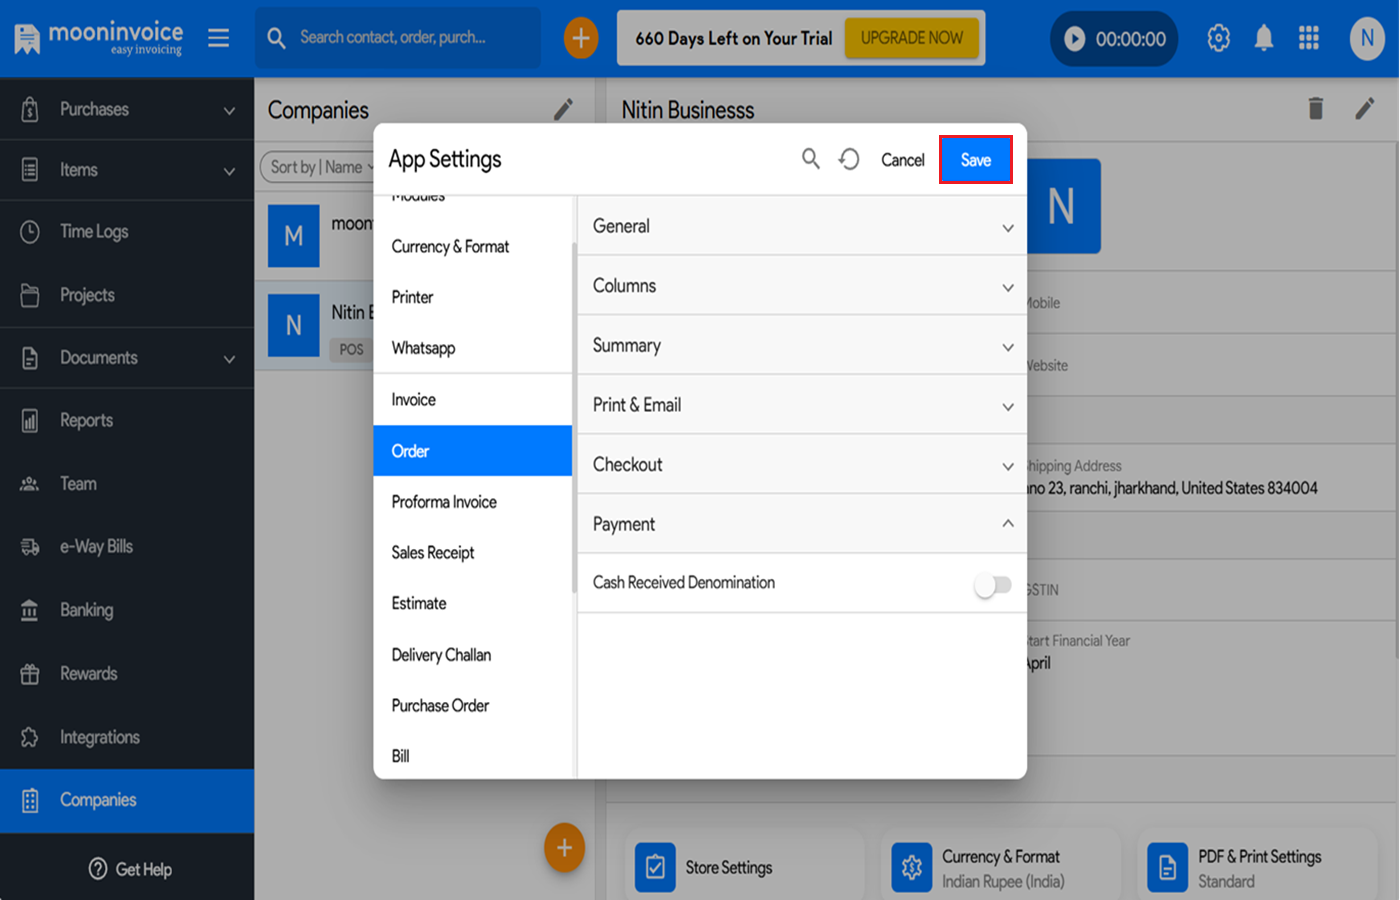Delete Nitin Businesss with trash icon

click(1316, 108)
